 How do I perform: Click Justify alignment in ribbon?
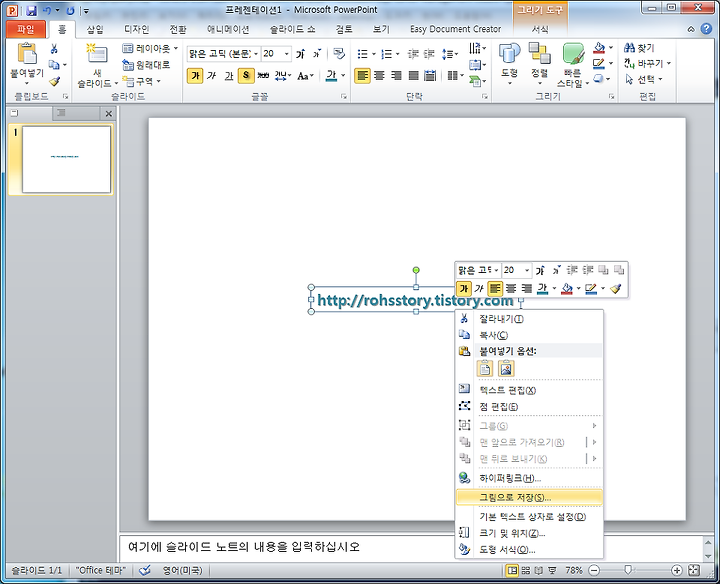[x=414, y=75]
